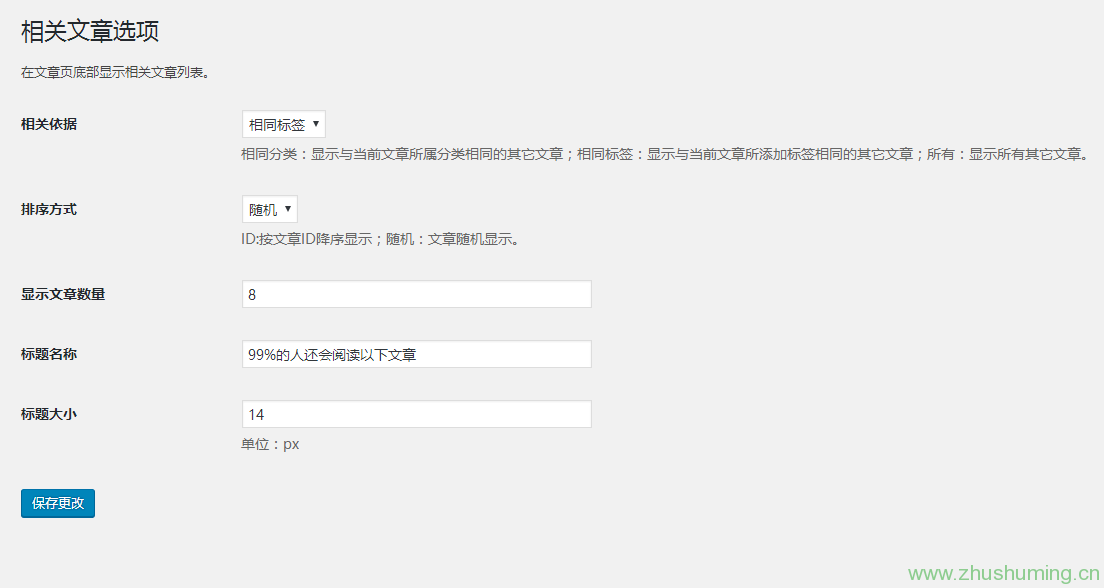Focus the 标题大小 field containing 14

416,414
